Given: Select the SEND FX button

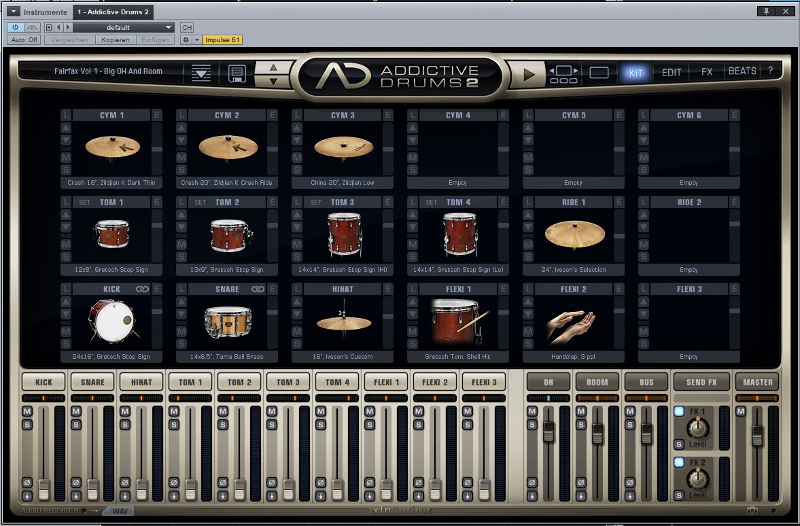Looking at the screenshot, I should tap(702, 382).
